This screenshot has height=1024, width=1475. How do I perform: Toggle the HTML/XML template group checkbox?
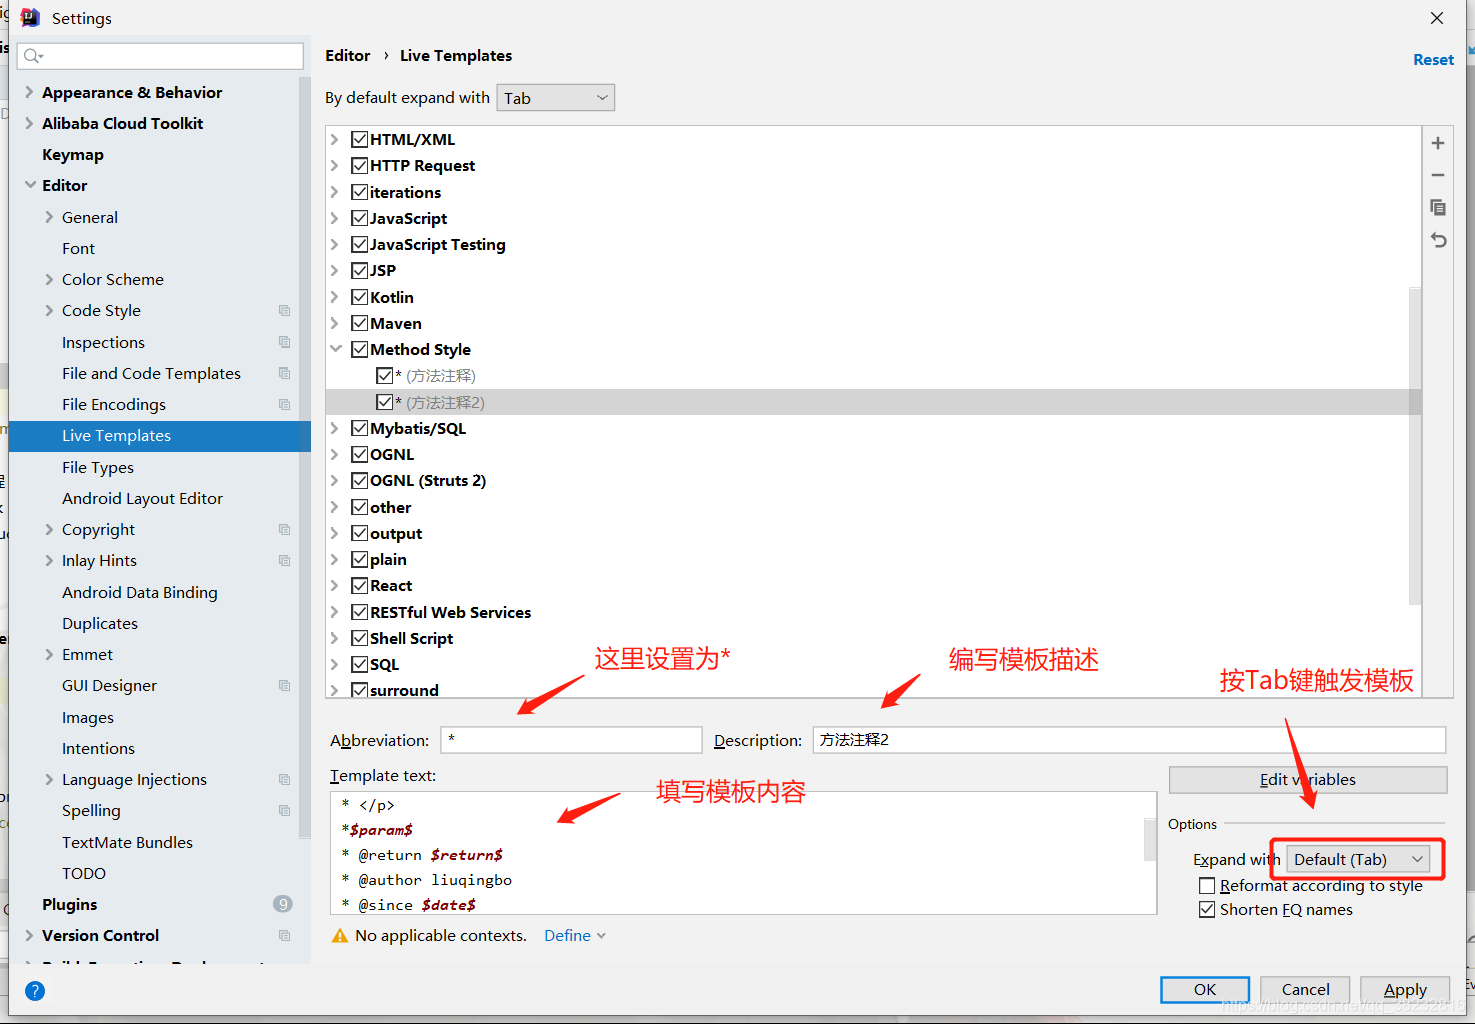[x=360, y=139]
